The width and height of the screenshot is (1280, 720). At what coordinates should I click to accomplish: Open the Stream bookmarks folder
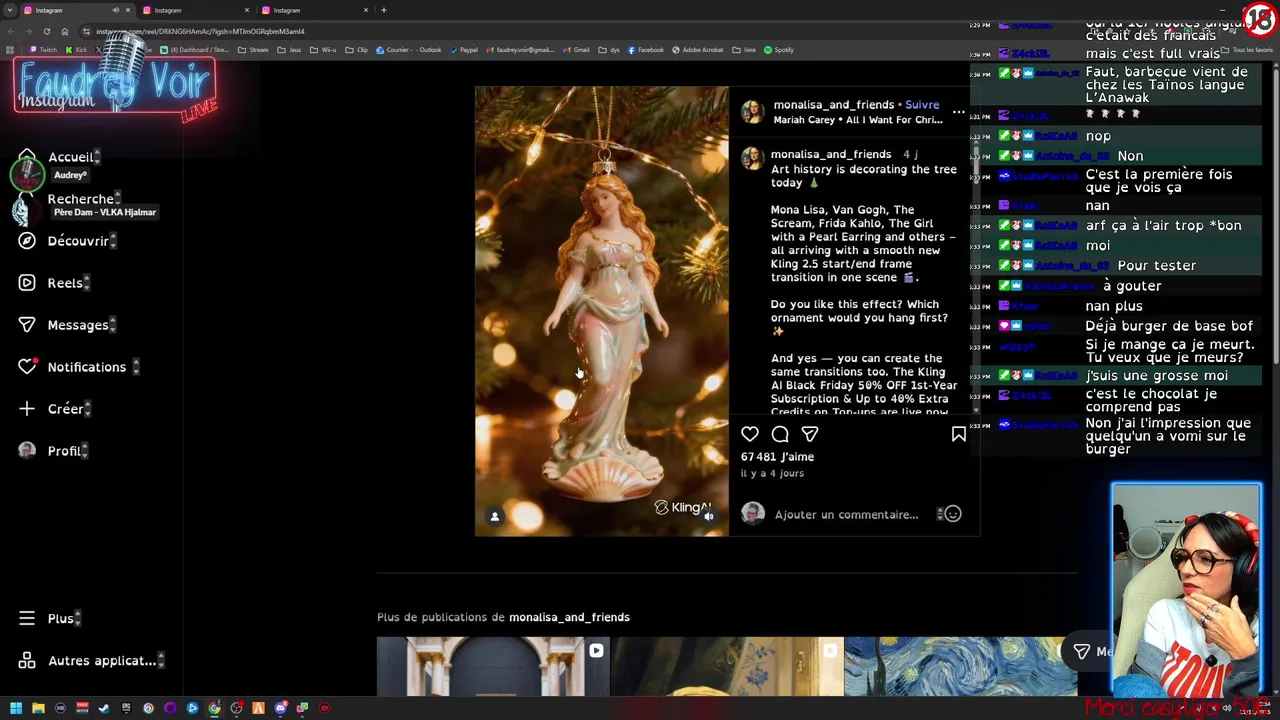pyautogui.click(x=253, y=50)
